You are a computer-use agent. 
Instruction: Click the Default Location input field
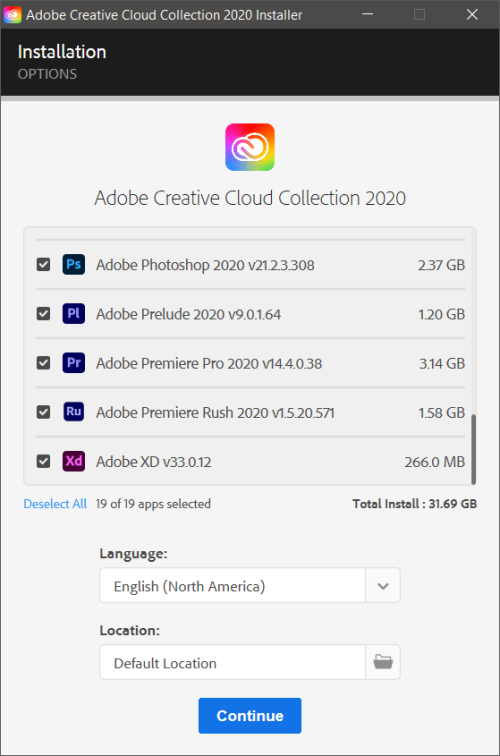[x=232, y=662]
